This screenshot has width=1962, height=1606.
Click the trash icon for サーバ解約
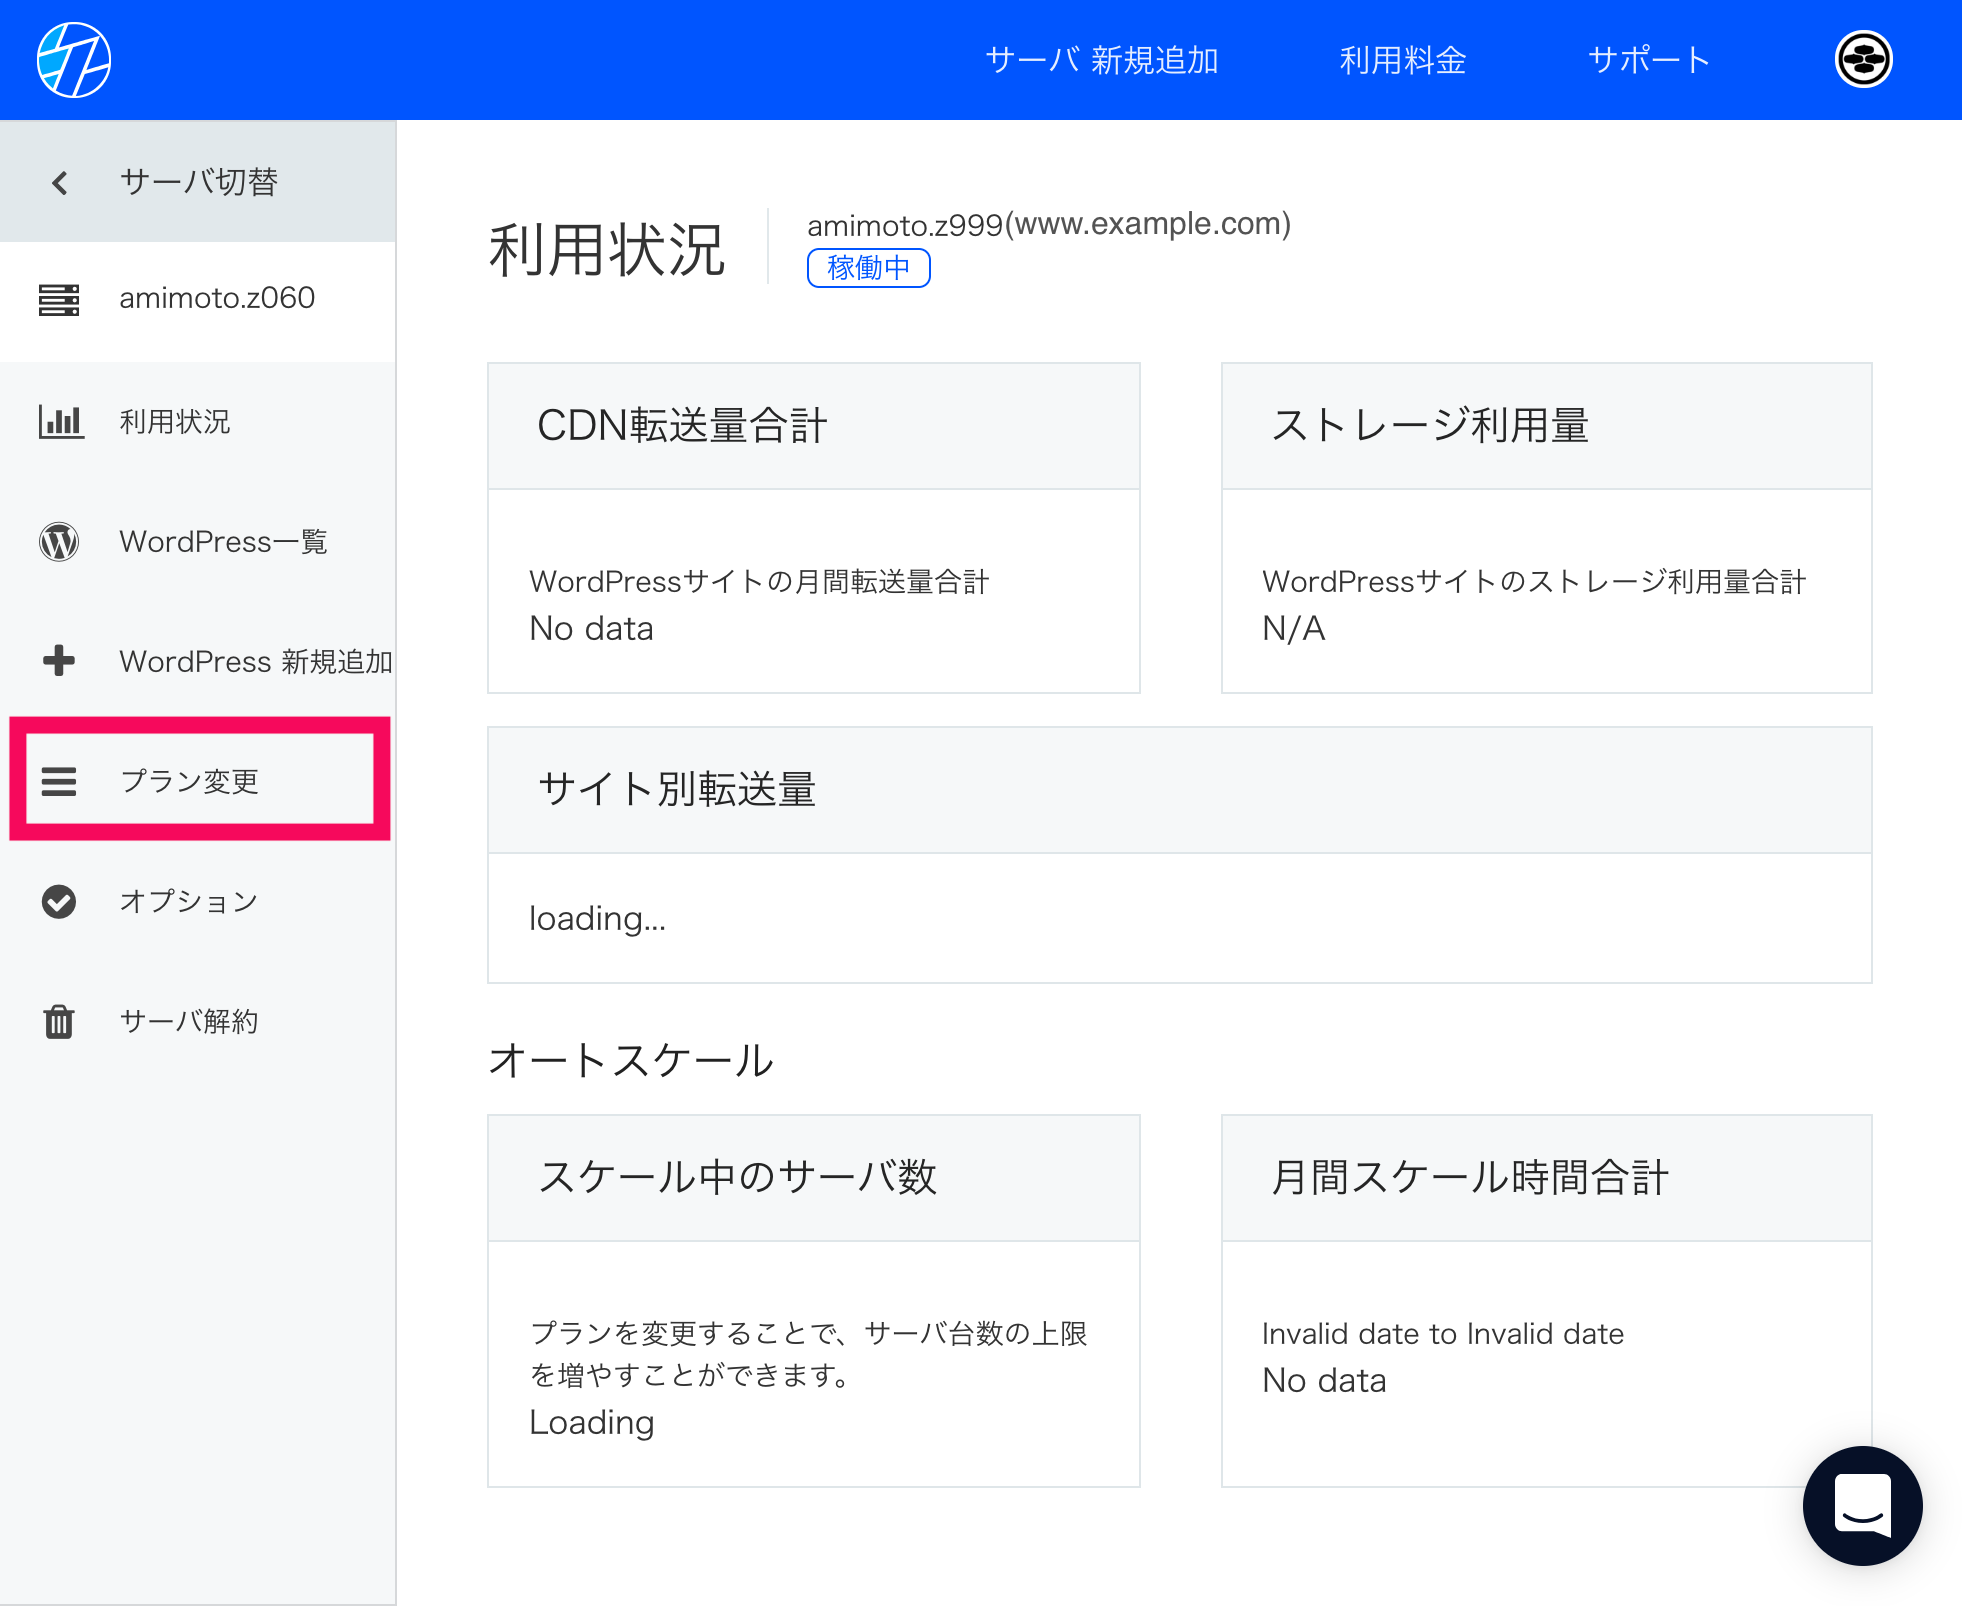(59, 1021)
